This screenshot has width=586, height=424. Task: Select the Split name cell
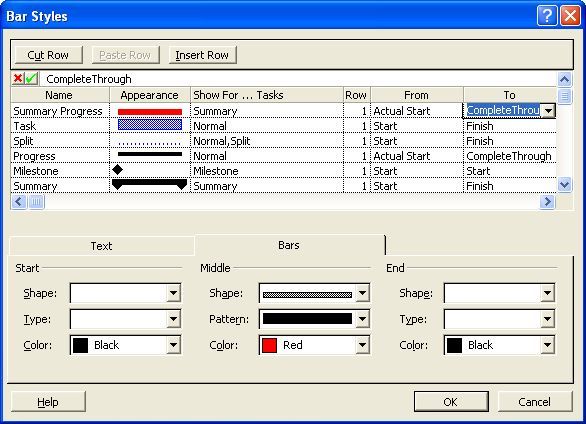(60, 141)
